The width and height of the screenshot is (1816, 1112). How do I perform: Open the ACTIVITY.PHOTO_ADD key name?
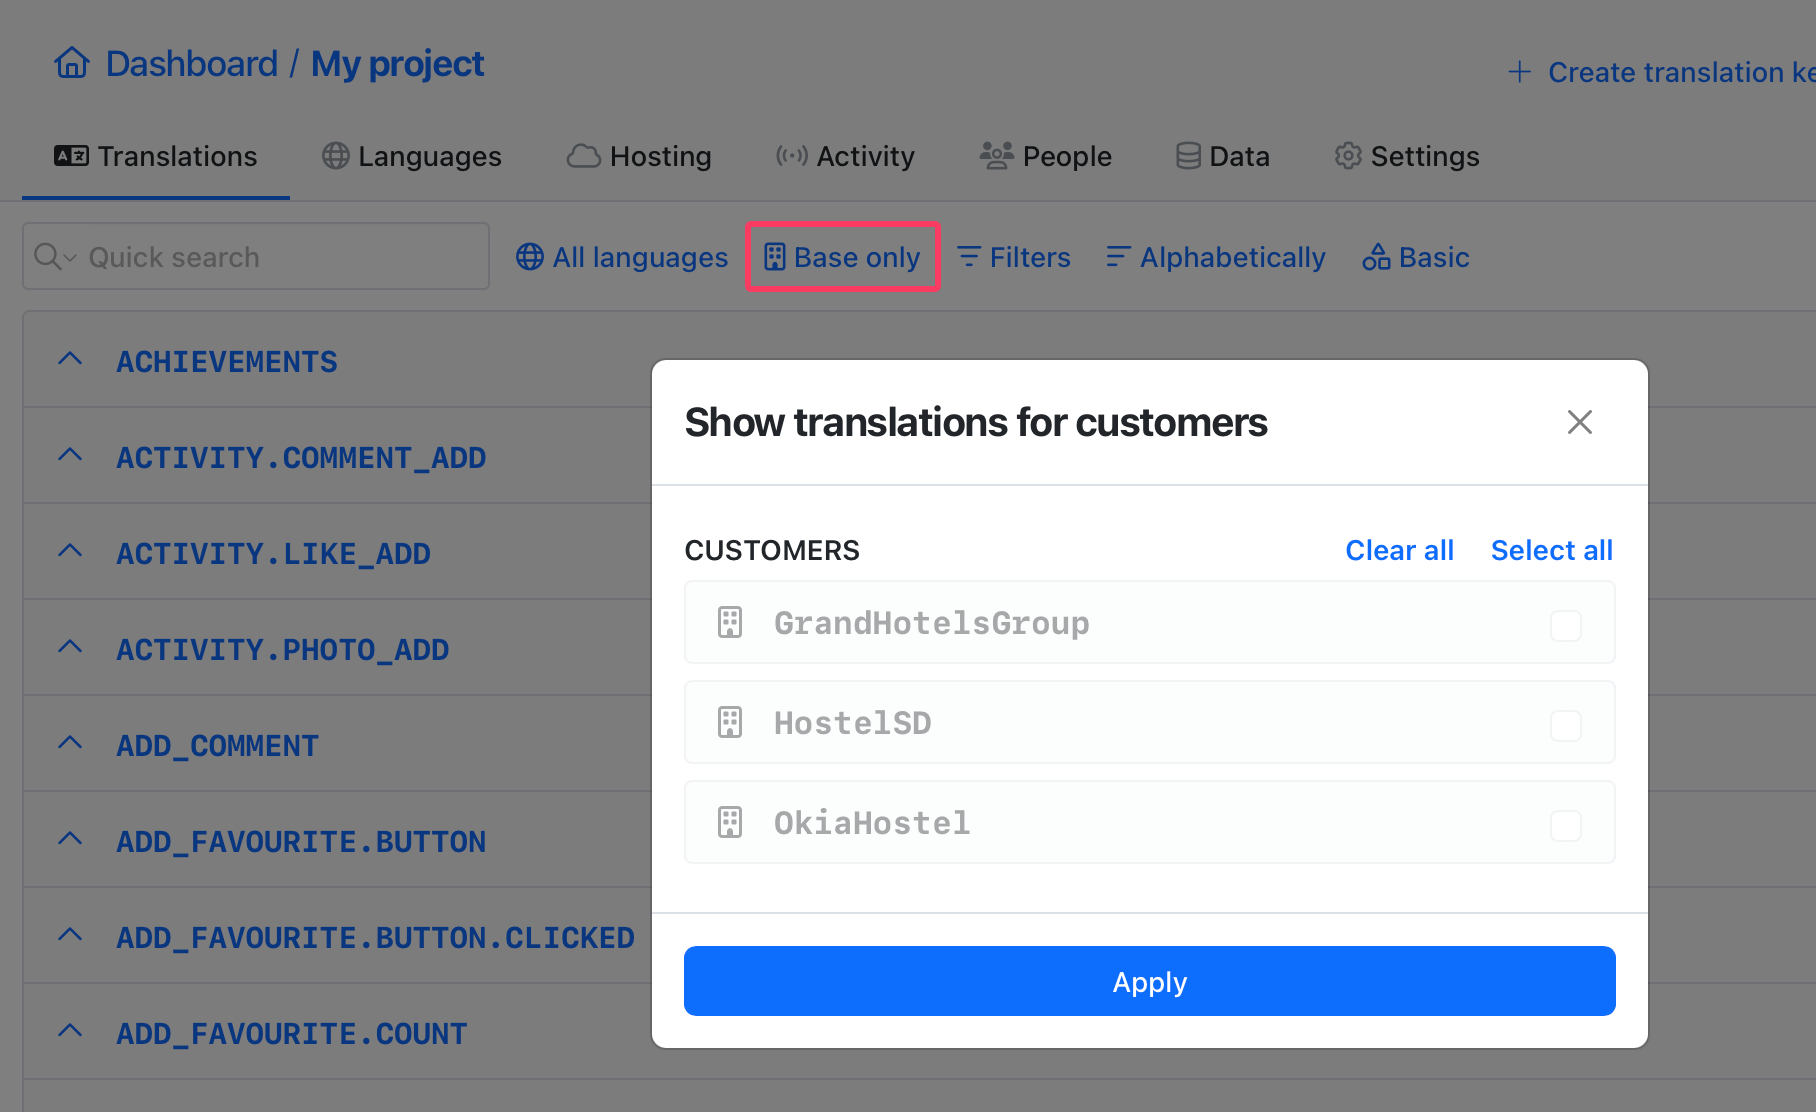click(283, 650)
